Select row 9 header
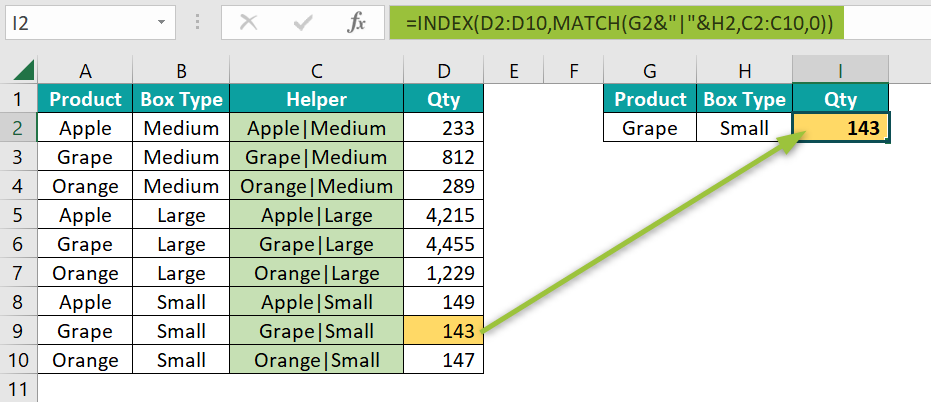This screenshot has height=402, width=931. [x=19, y=331]
